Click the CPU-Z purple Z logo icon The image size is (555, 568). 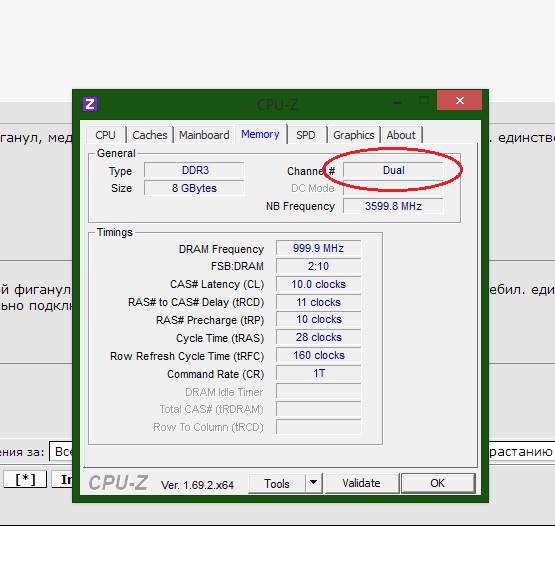90,104
